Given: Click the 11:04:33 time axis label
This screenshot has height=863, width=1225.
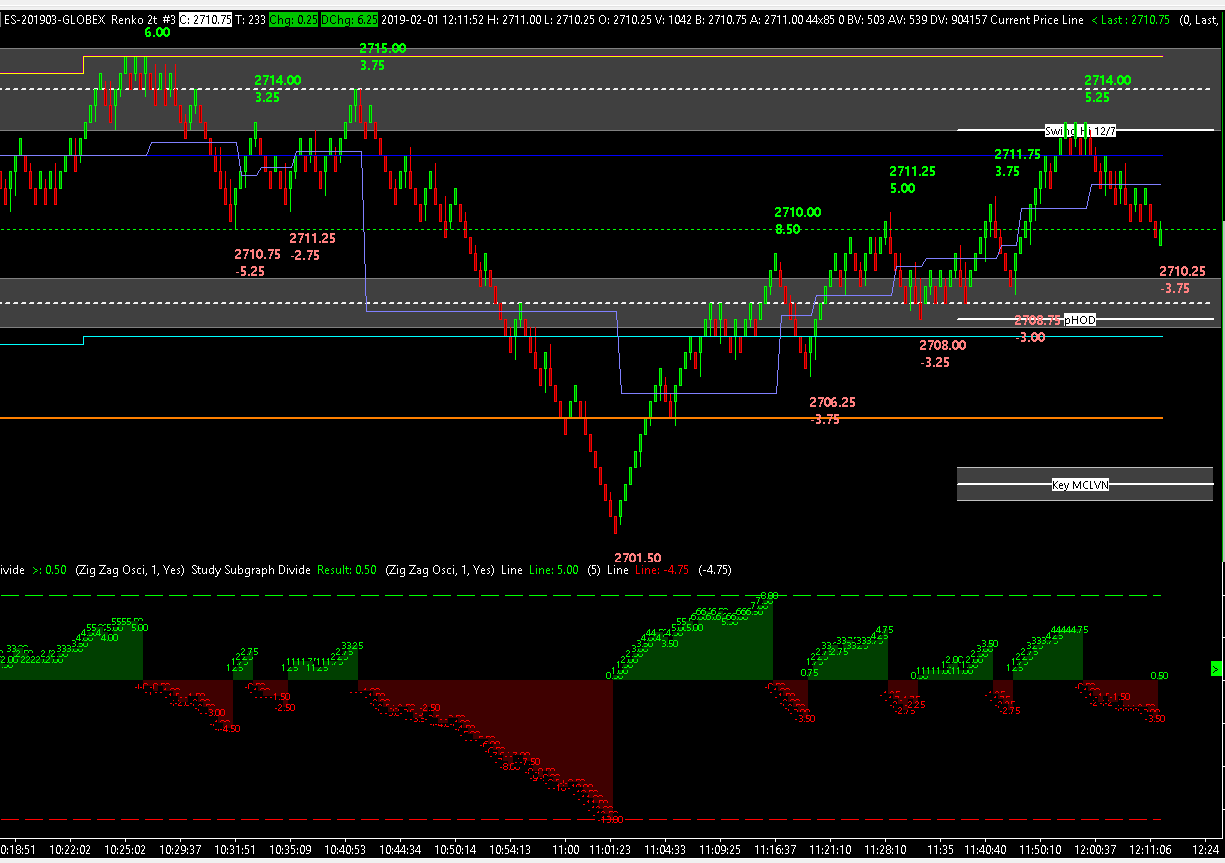Looking at the screenshot, I should (665, 848).
